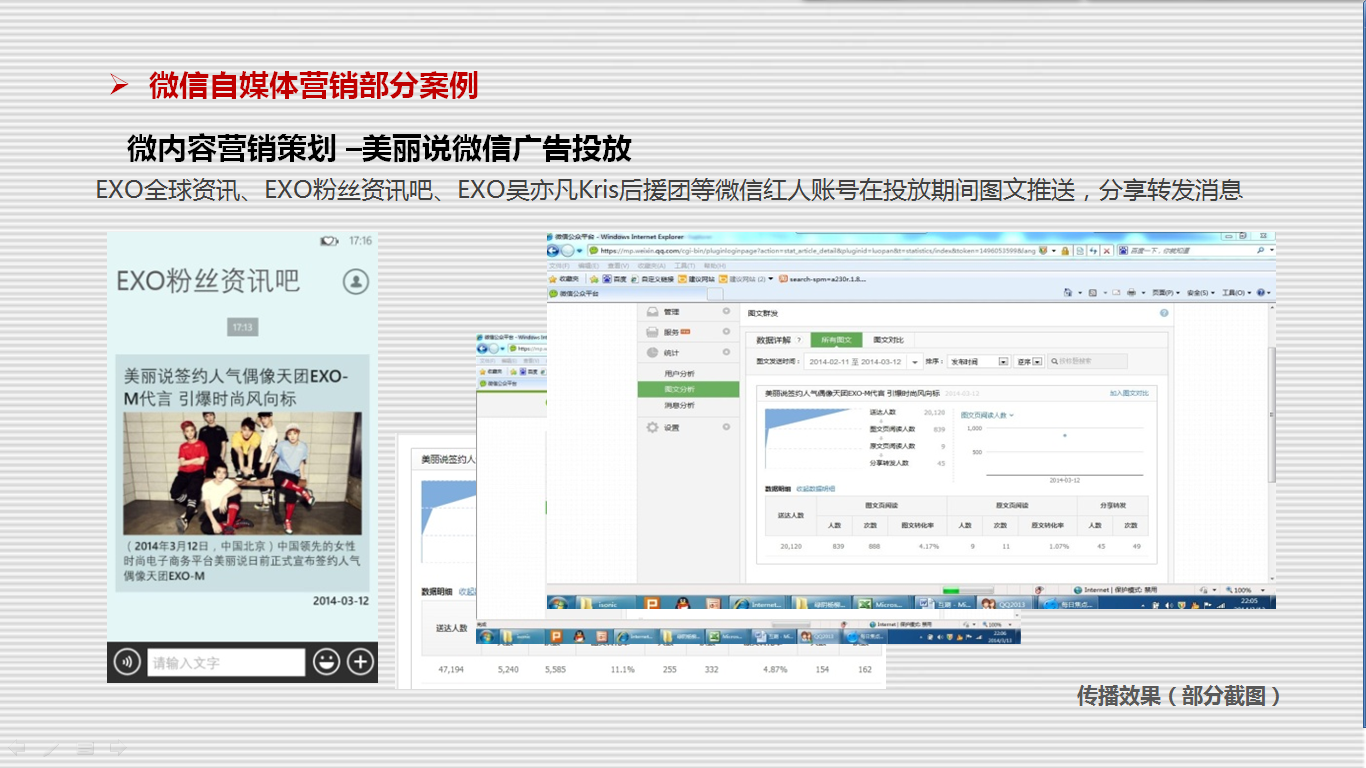The height and width of the screenshot is (768, 1366).
Task: Click the Back arrow in the front IE window
Action: (x=555, y=250)
